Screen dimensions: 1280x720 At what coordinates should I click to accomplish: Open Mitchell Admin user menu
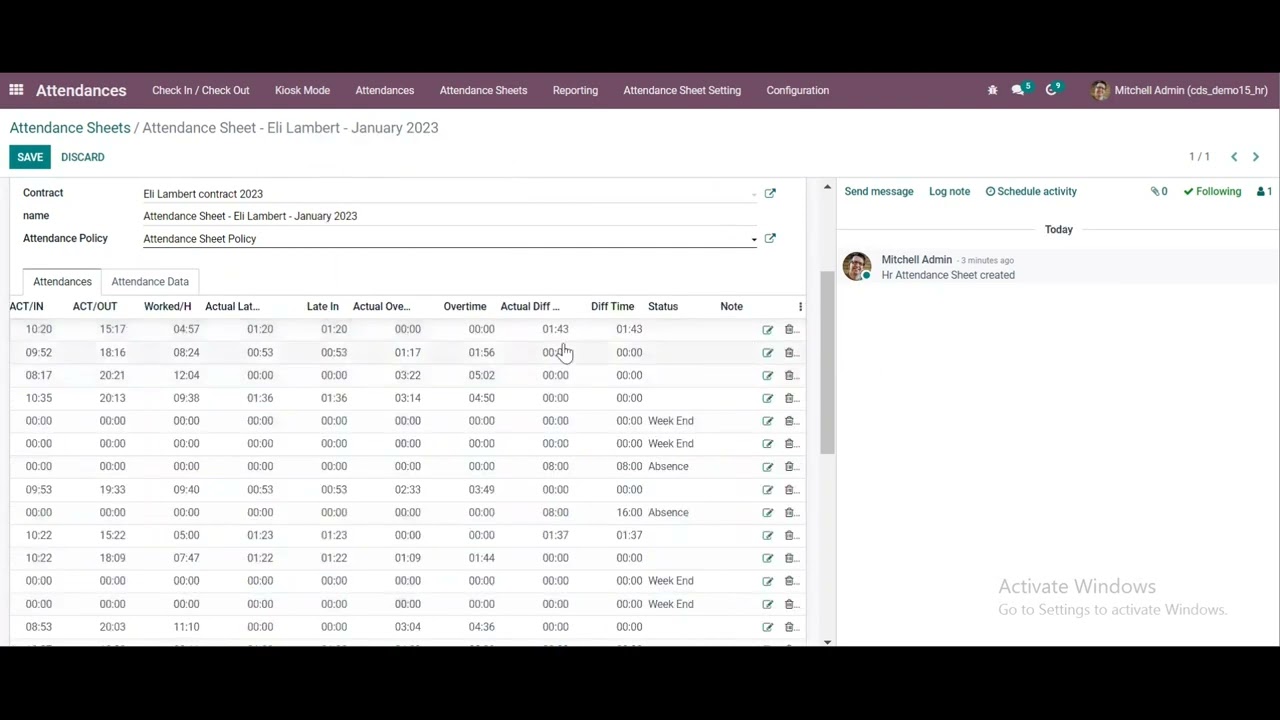point(1180,90)
